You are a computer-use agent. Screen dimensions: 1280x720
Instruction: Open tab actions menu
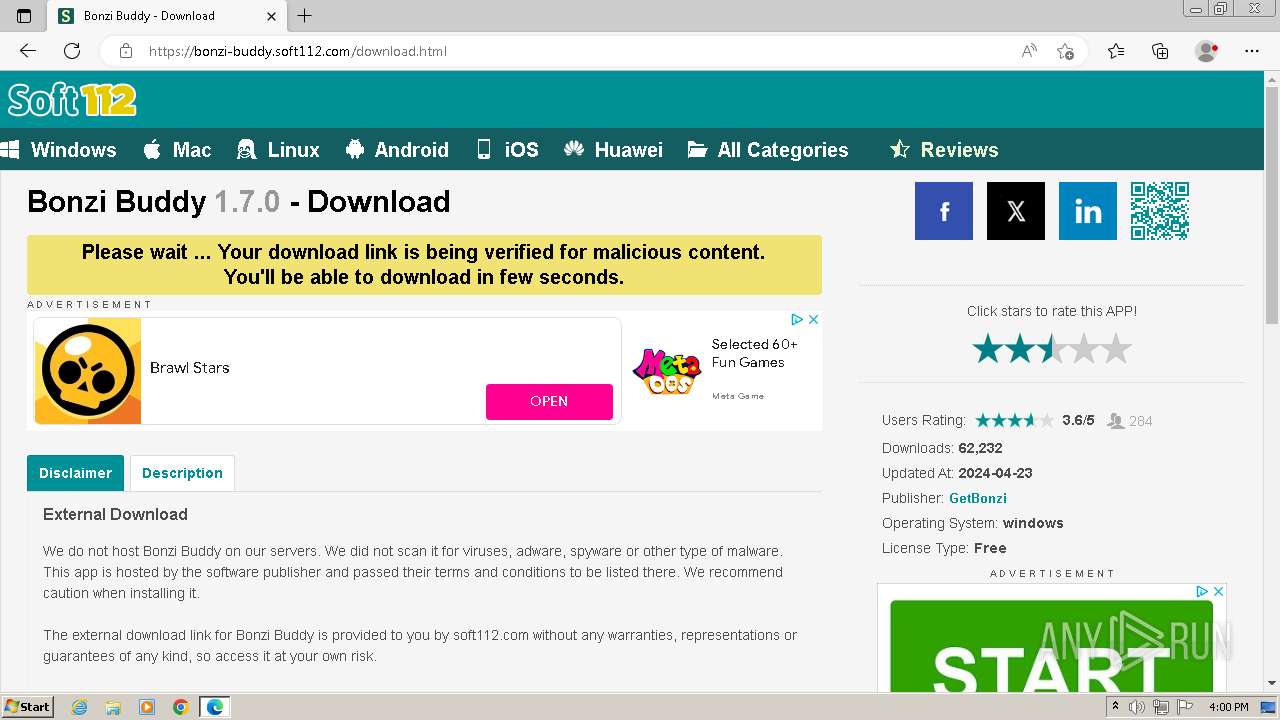tap(24, 16)
